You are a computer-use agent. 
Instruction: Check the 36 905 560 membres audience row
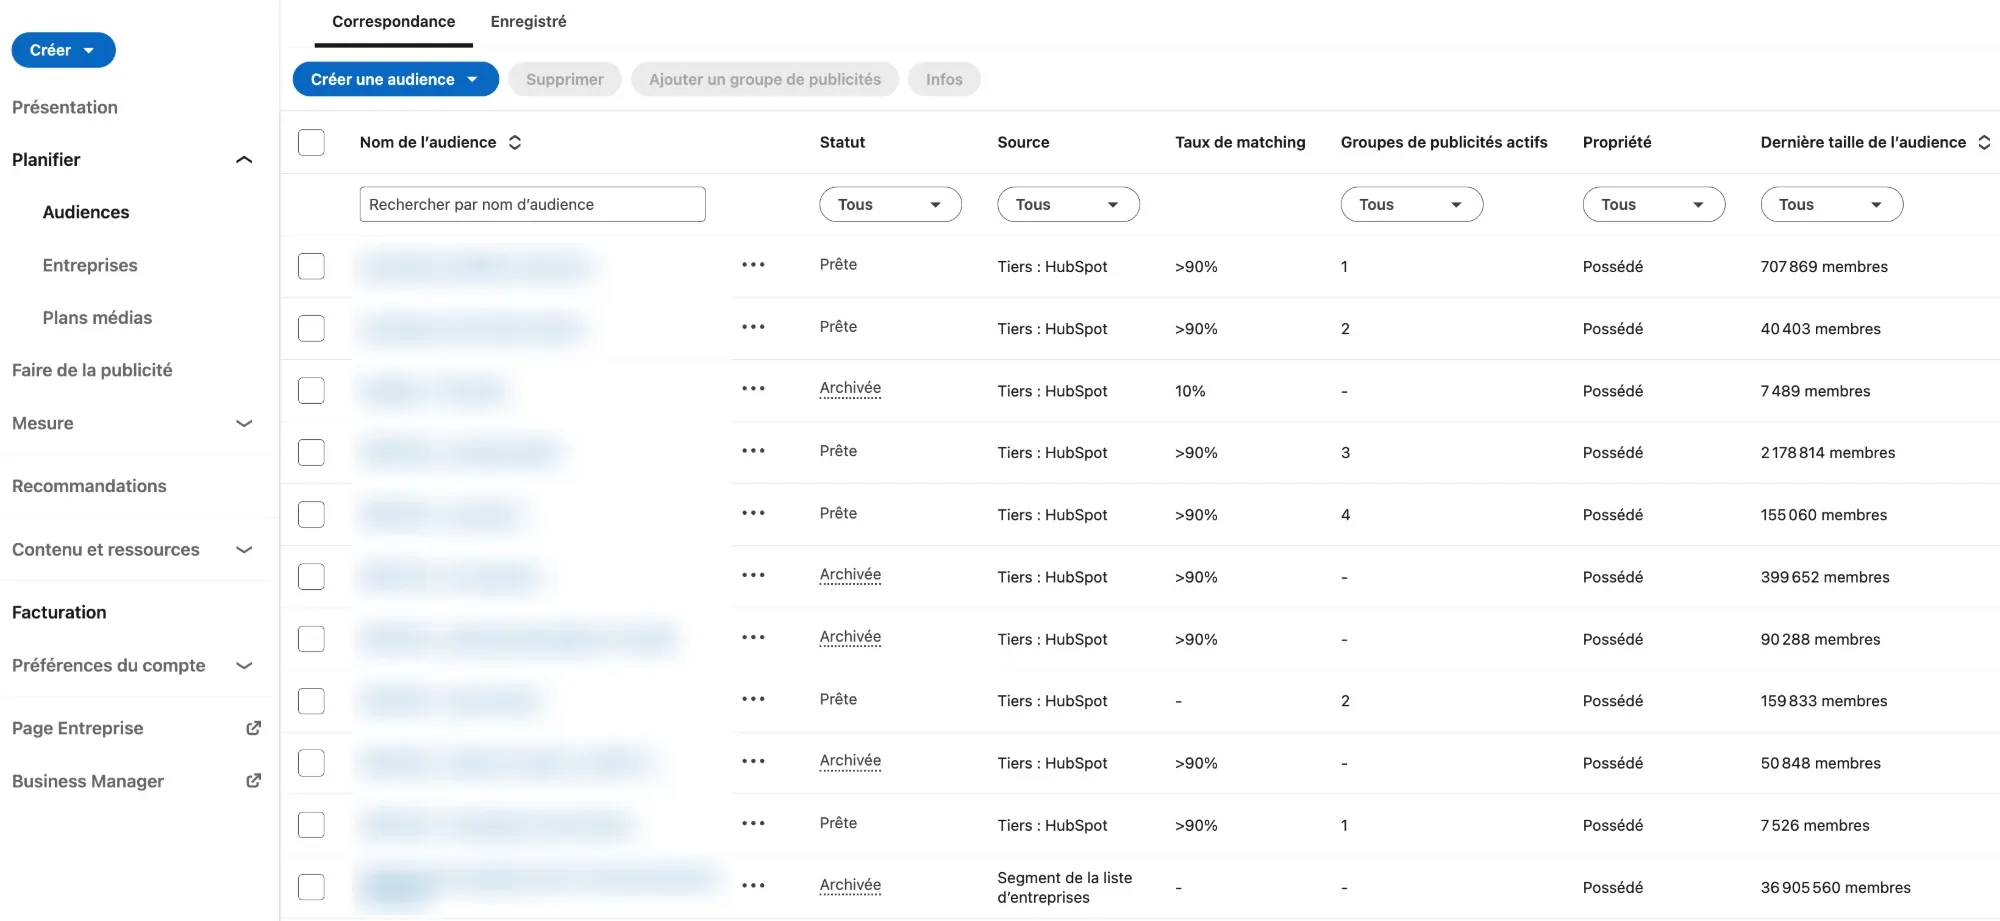click(311, 887)
